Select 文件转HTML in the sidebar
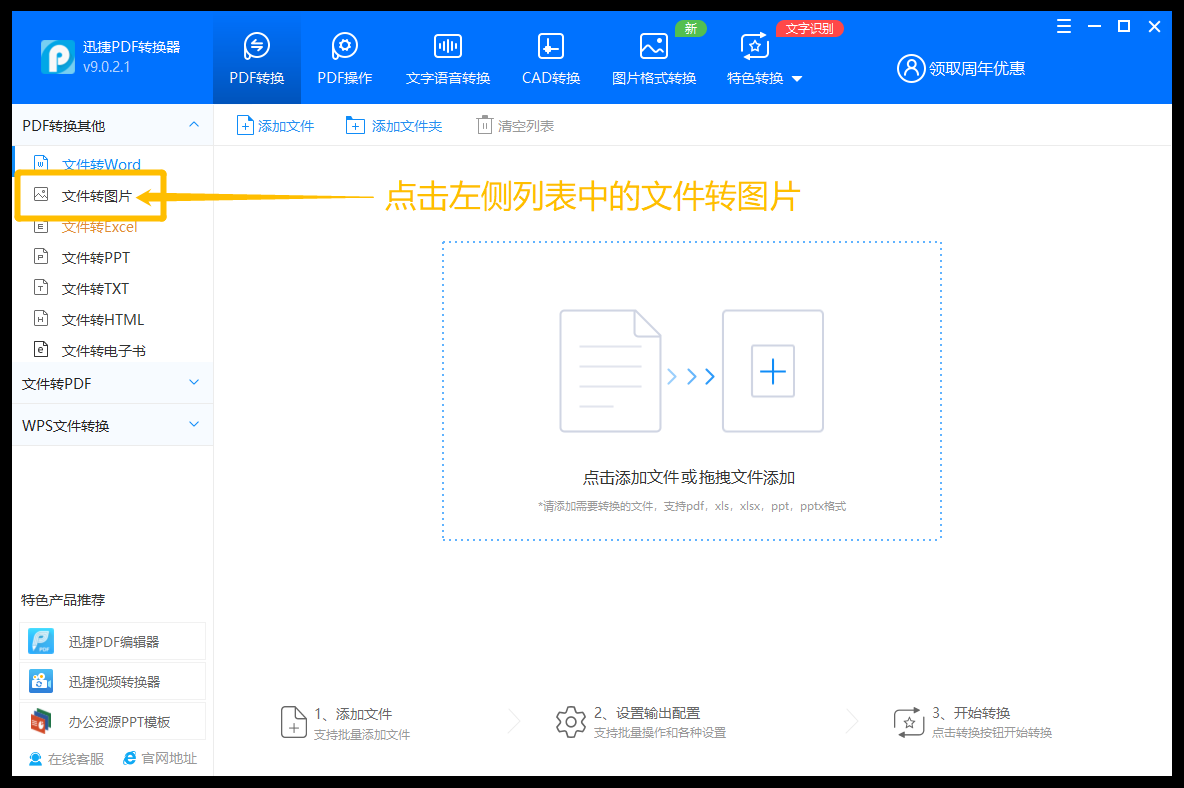Screen dimensions: 1184x788 (x=103, y=319)
